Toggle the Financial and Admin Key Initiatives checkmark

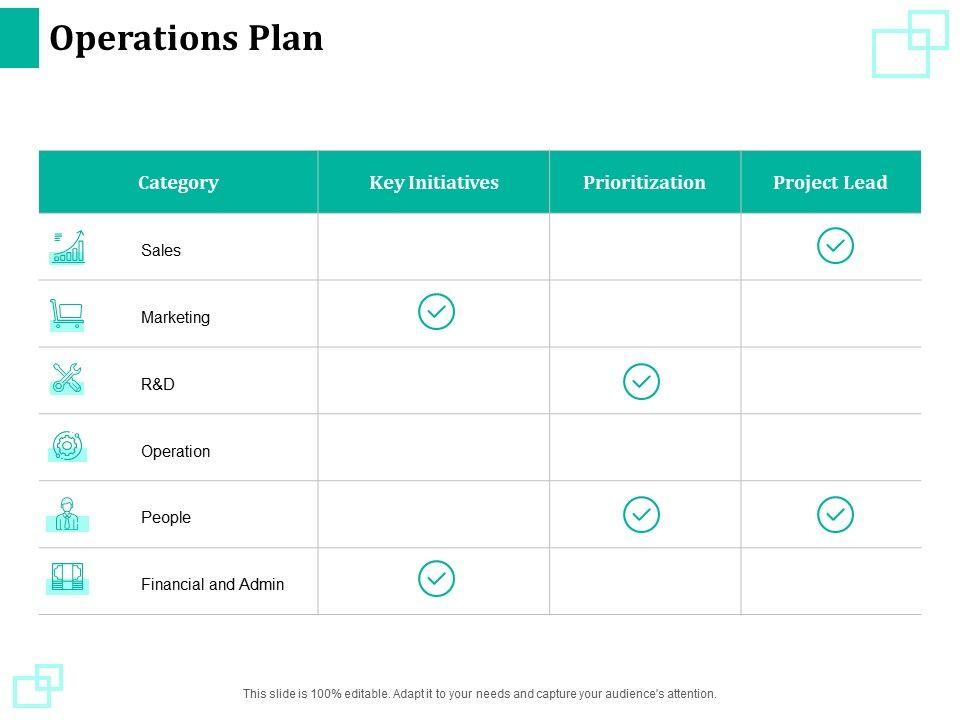(436, 578)
